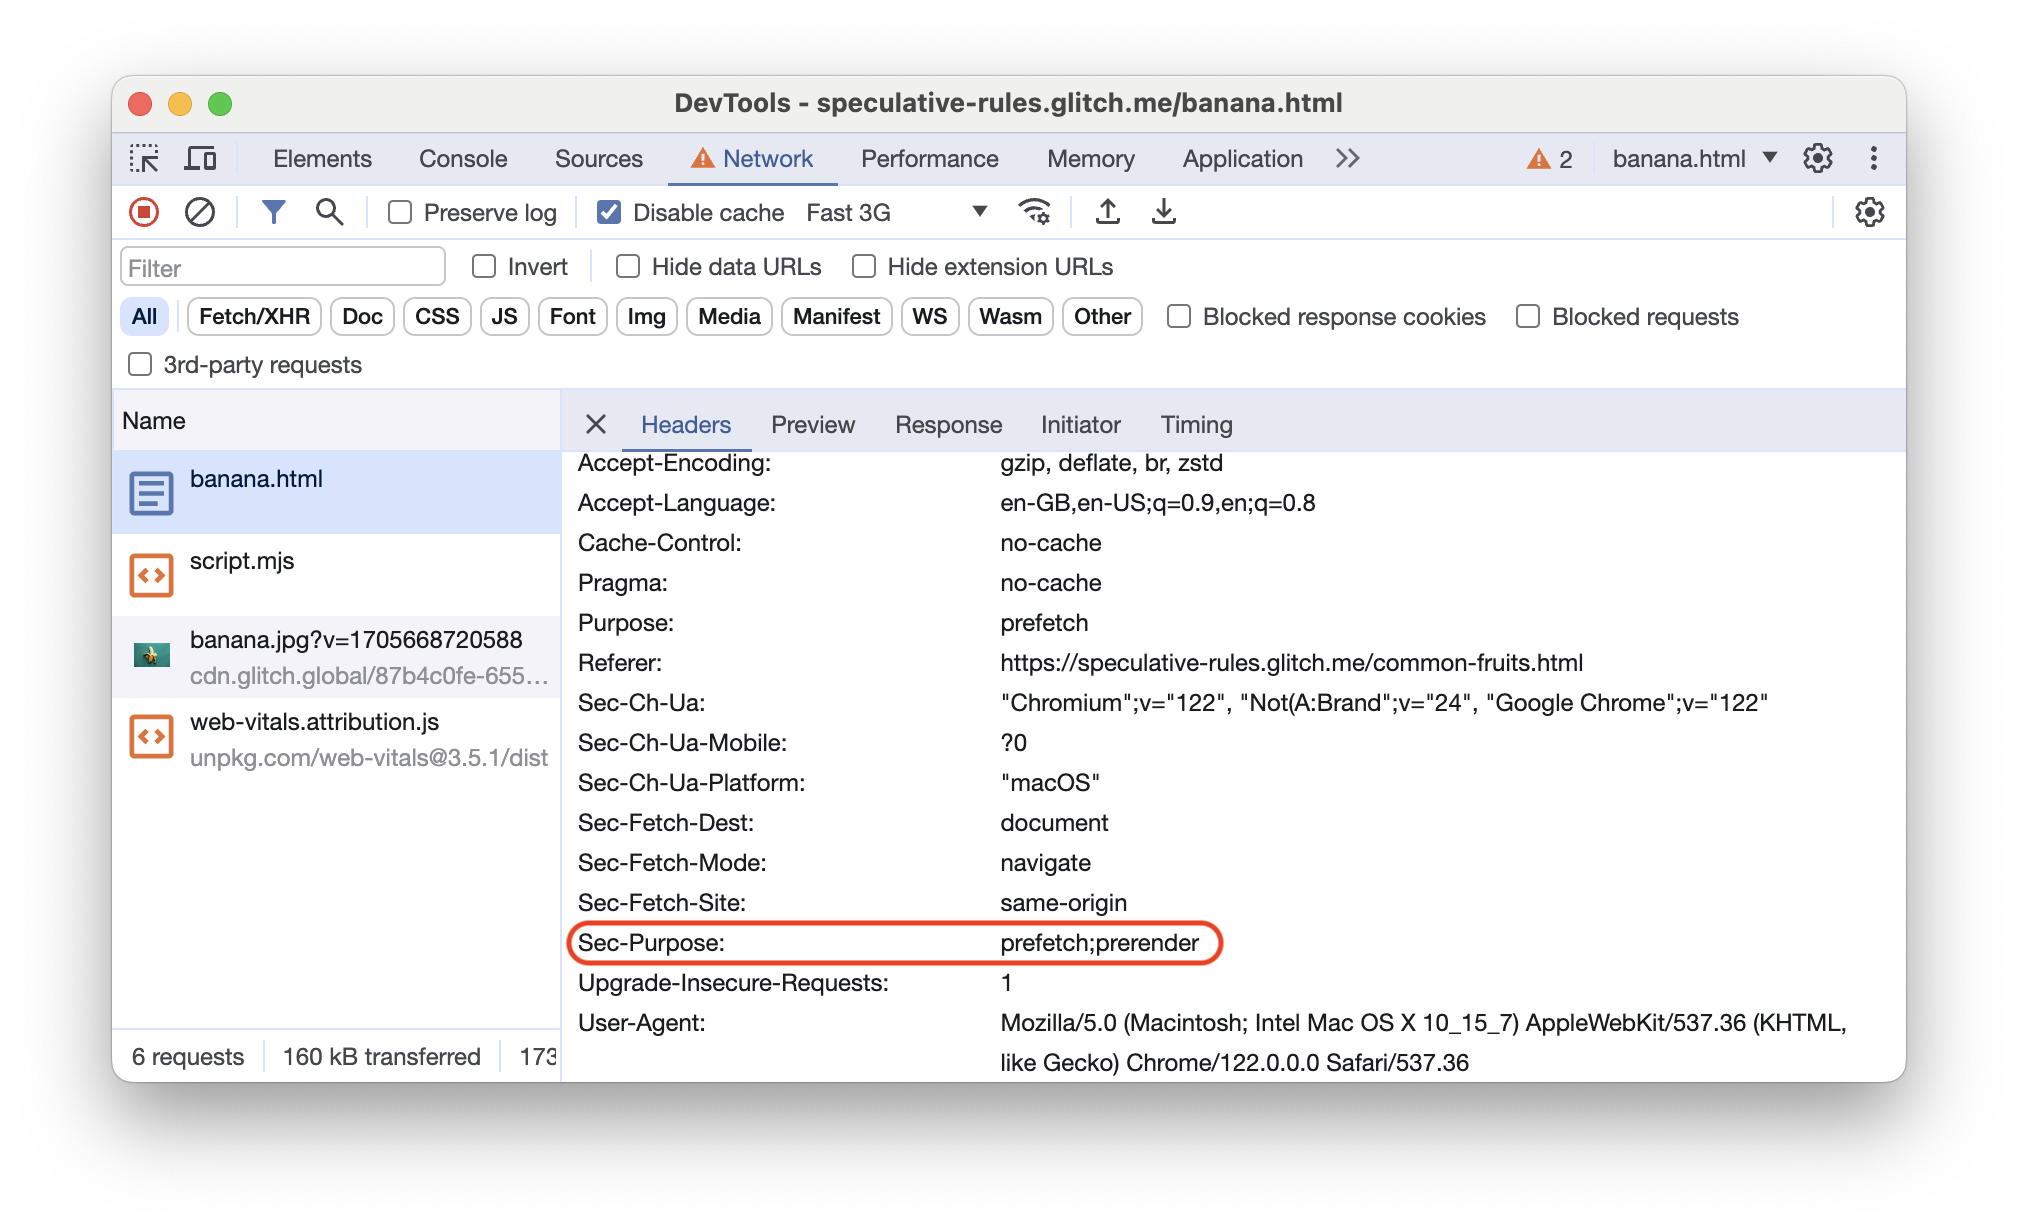Image resolution: width=2018 pixels, height=1230 pixels.
Task: Click the record stop button icon
Action: click(144, 213)
